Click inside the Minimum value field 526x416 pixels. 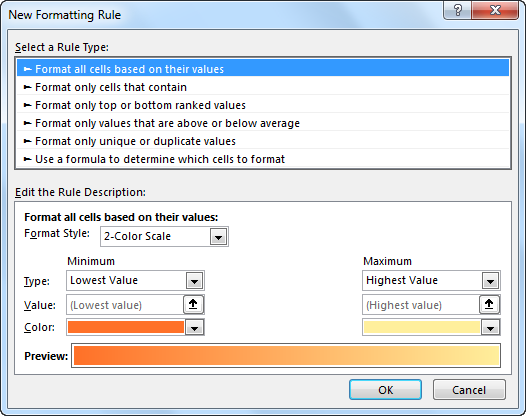tap(125, 305)
